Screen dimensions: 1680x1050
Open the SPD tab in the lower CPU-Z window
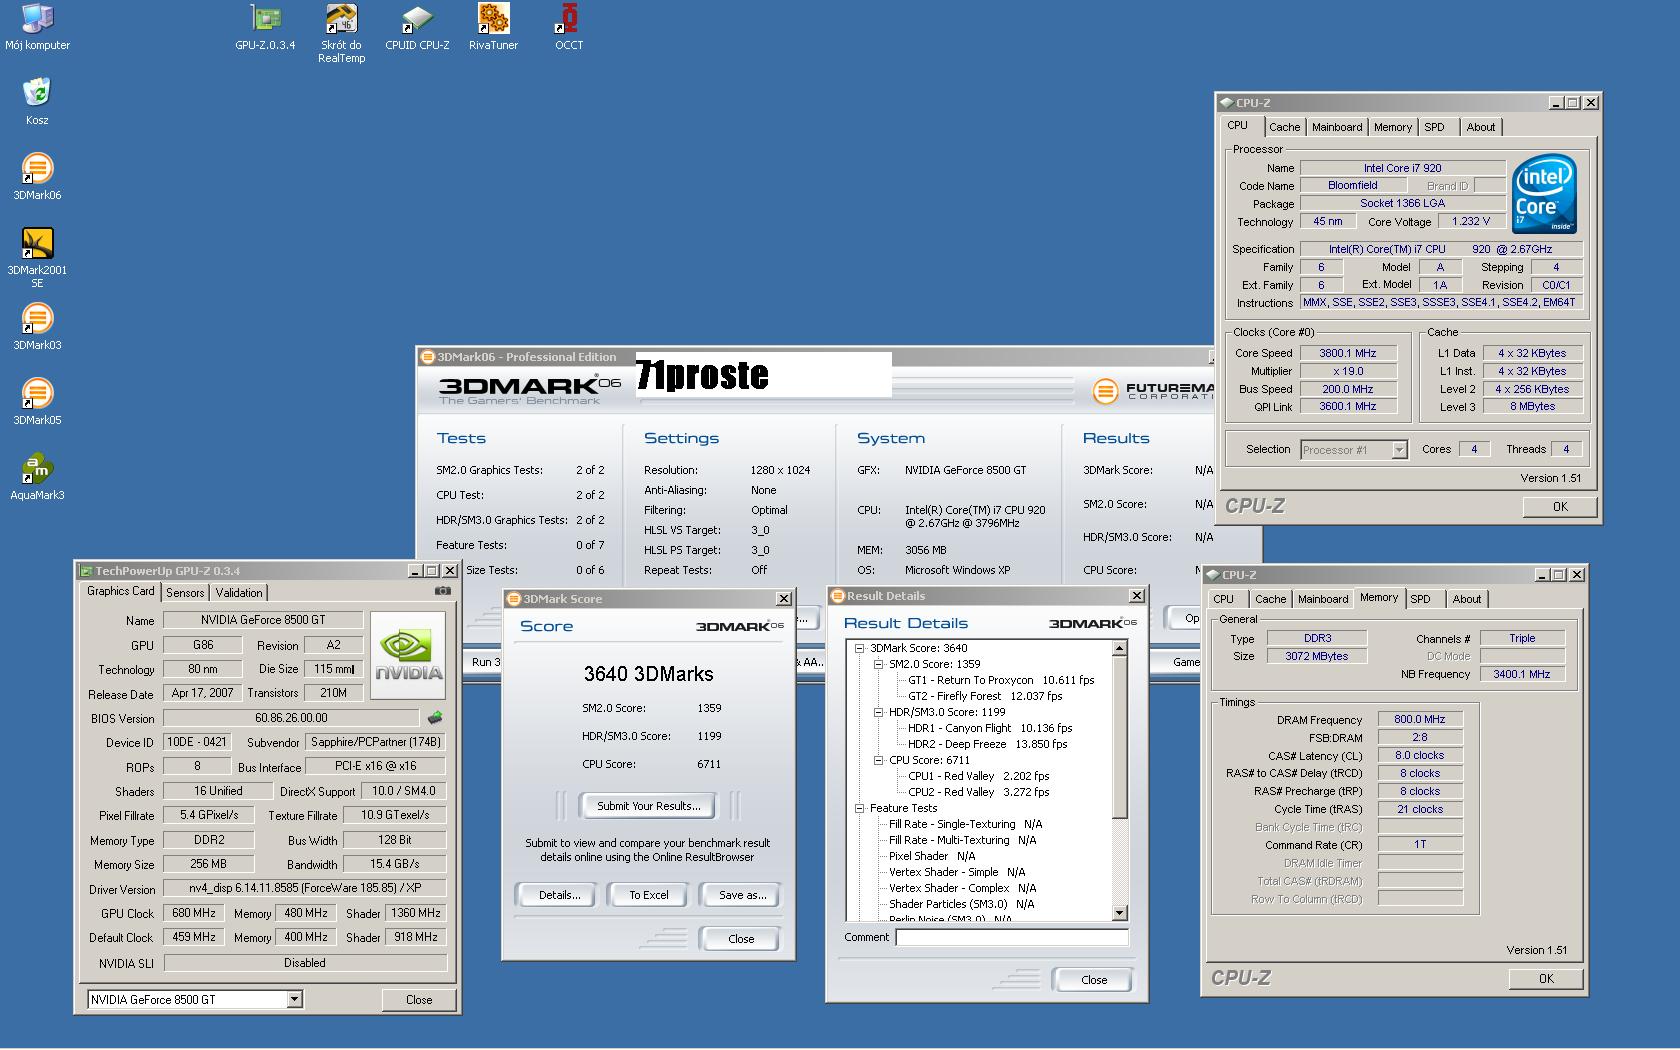(1420, 599)
